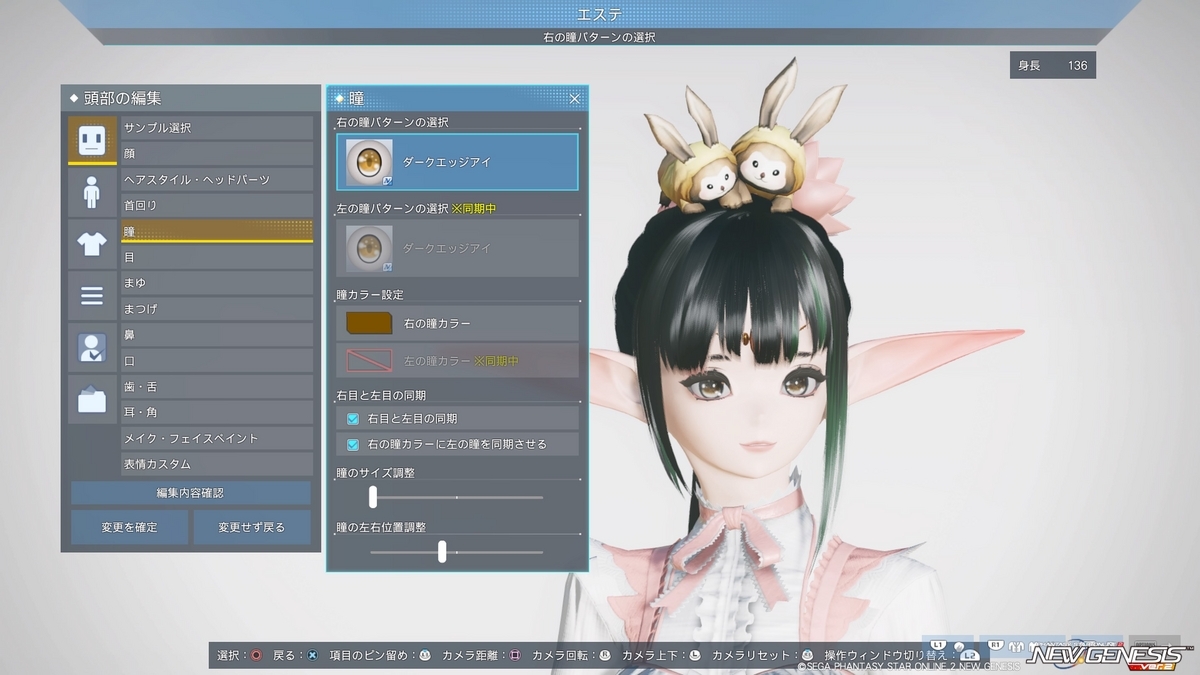Select the character profile category icon
The image size is (1200, 675).
pyautogui.click(x=92, y=348)
